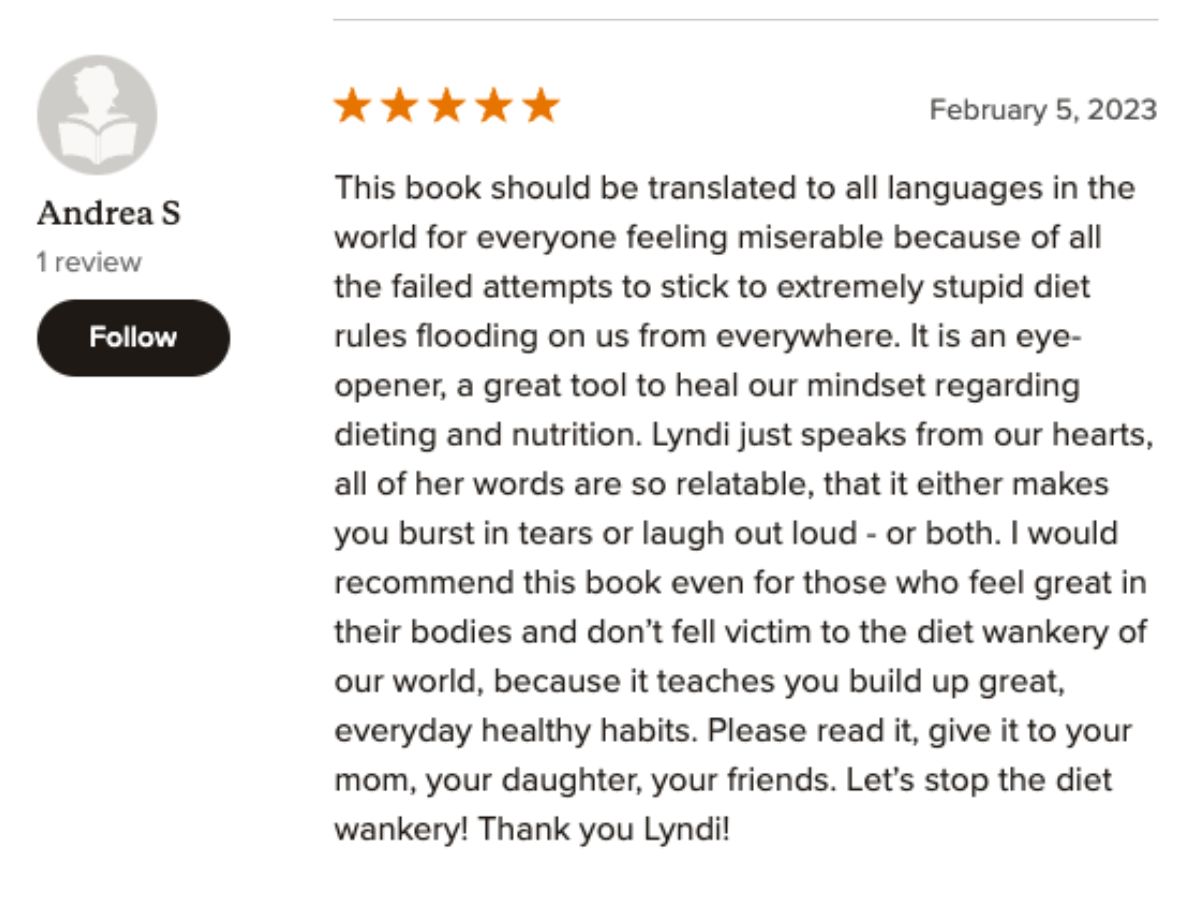1200x900 pixels.
Task: Click the February 5, 2023 review date
Action: [x=1043, y=109]
